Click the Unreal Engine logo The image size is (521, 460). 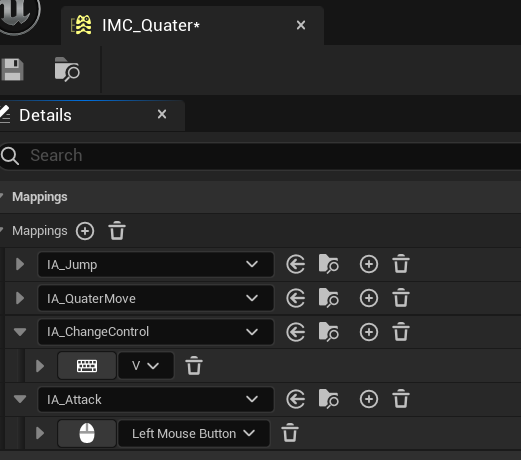18,15
